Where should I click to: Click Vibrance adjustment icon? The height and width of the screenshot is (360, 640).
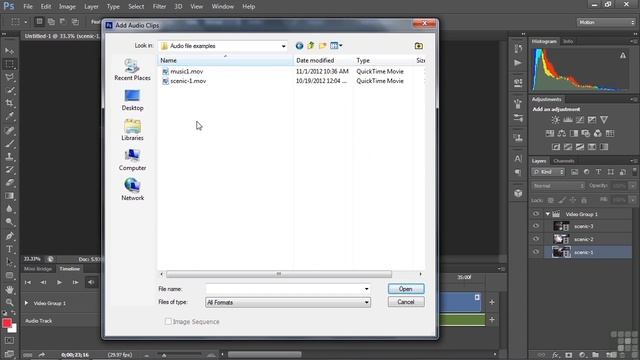pos(604,120)
